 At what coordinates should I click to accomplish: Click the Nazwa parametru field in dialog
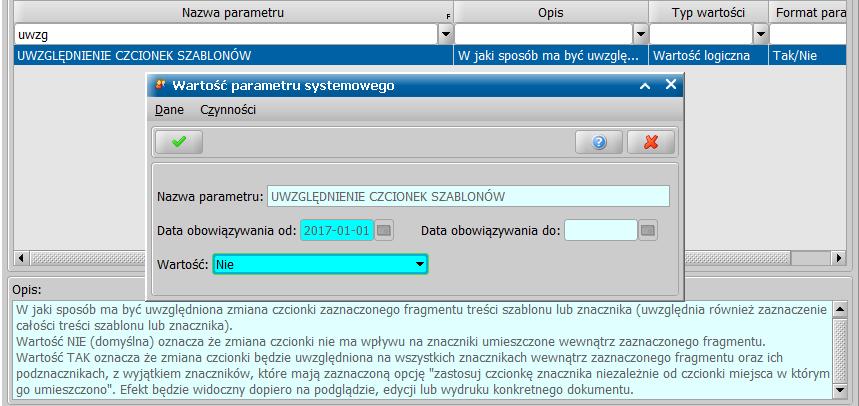pyautogui.click(x=468, y=196)
